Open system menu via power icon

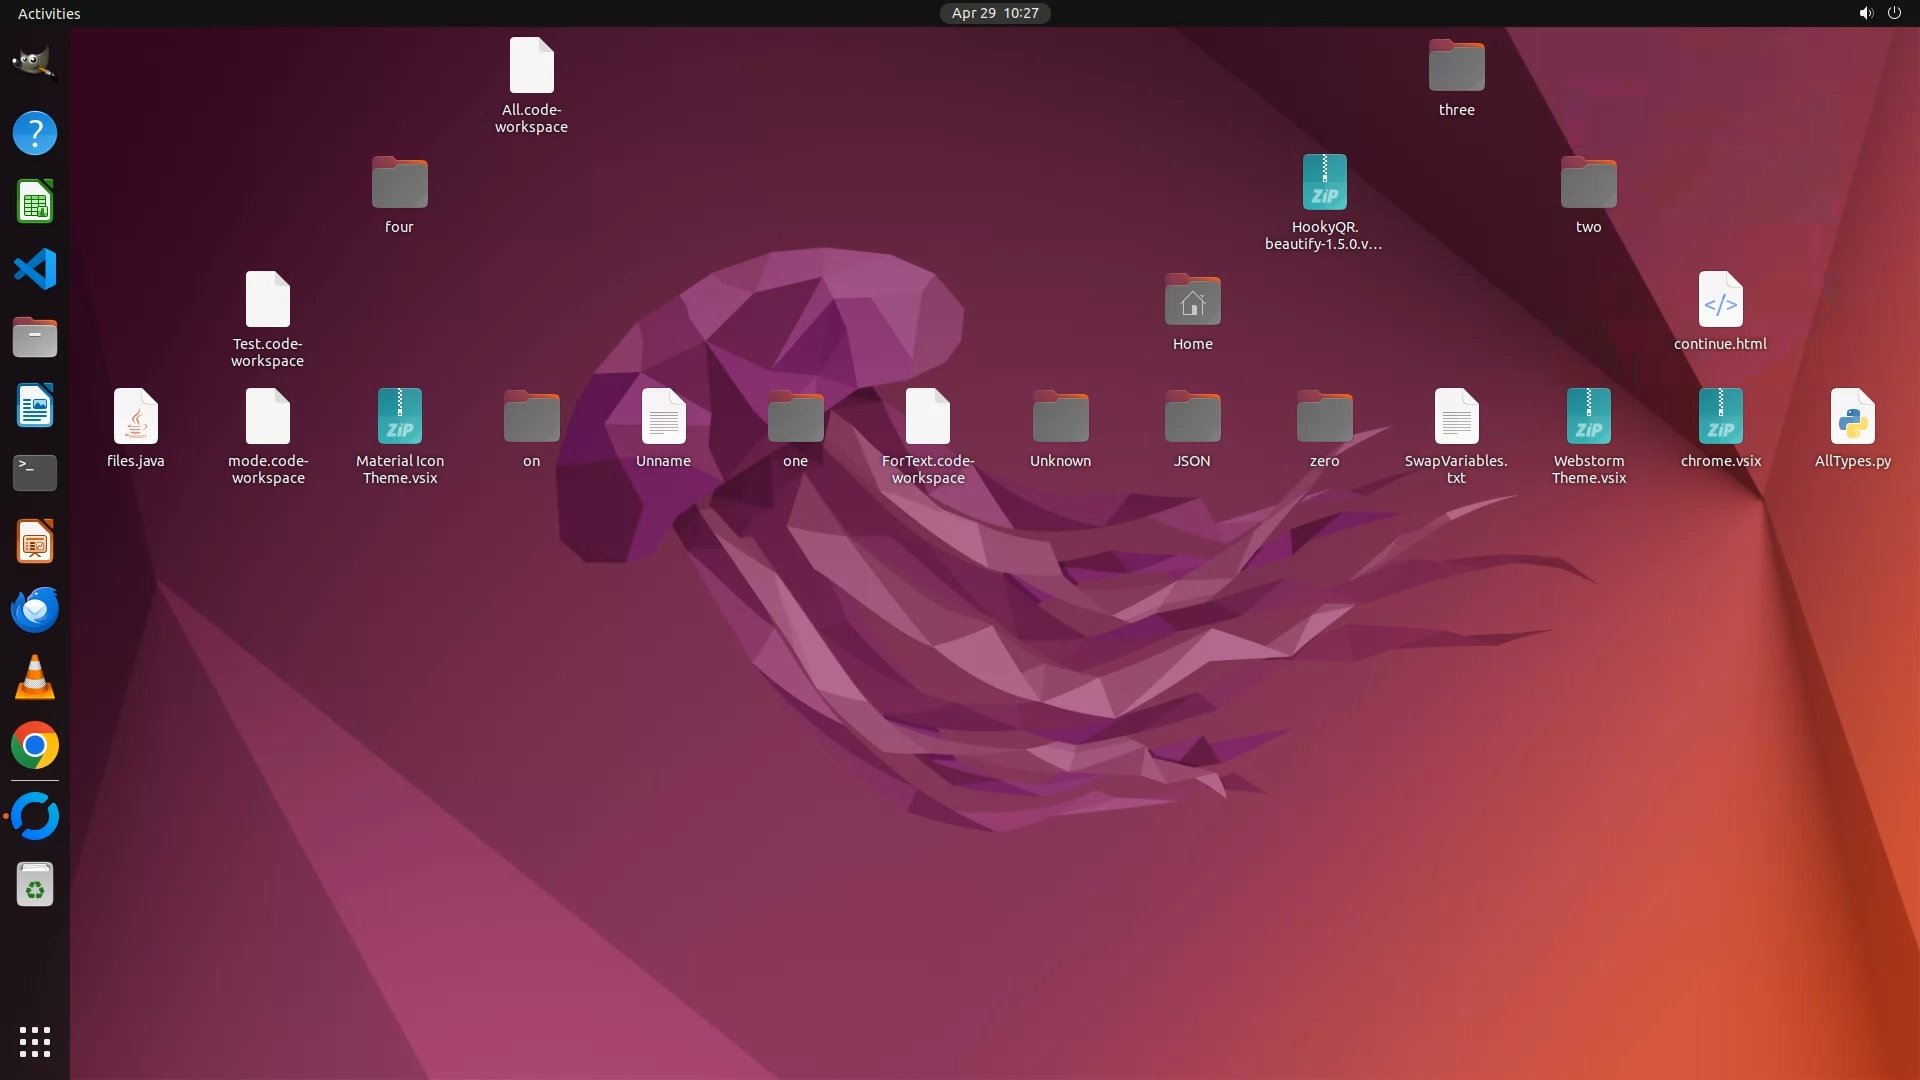pyautogui.click(x=1894, y=13)
